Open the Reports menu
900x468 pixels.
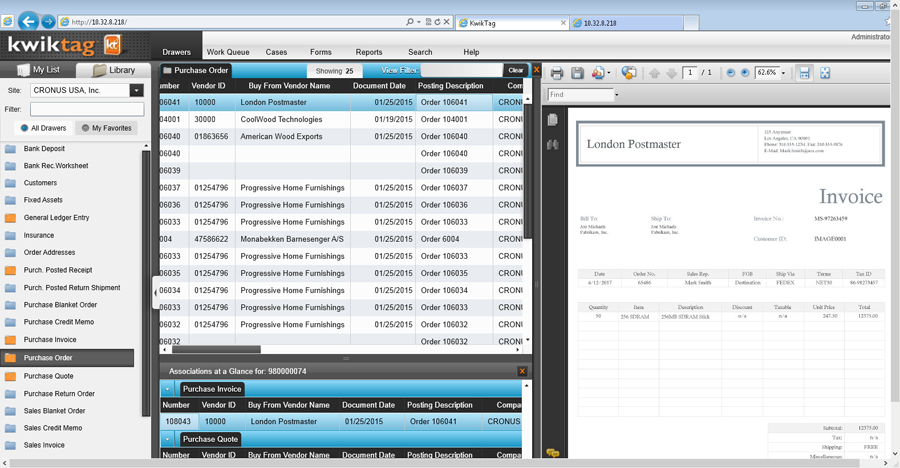[369, 52]
